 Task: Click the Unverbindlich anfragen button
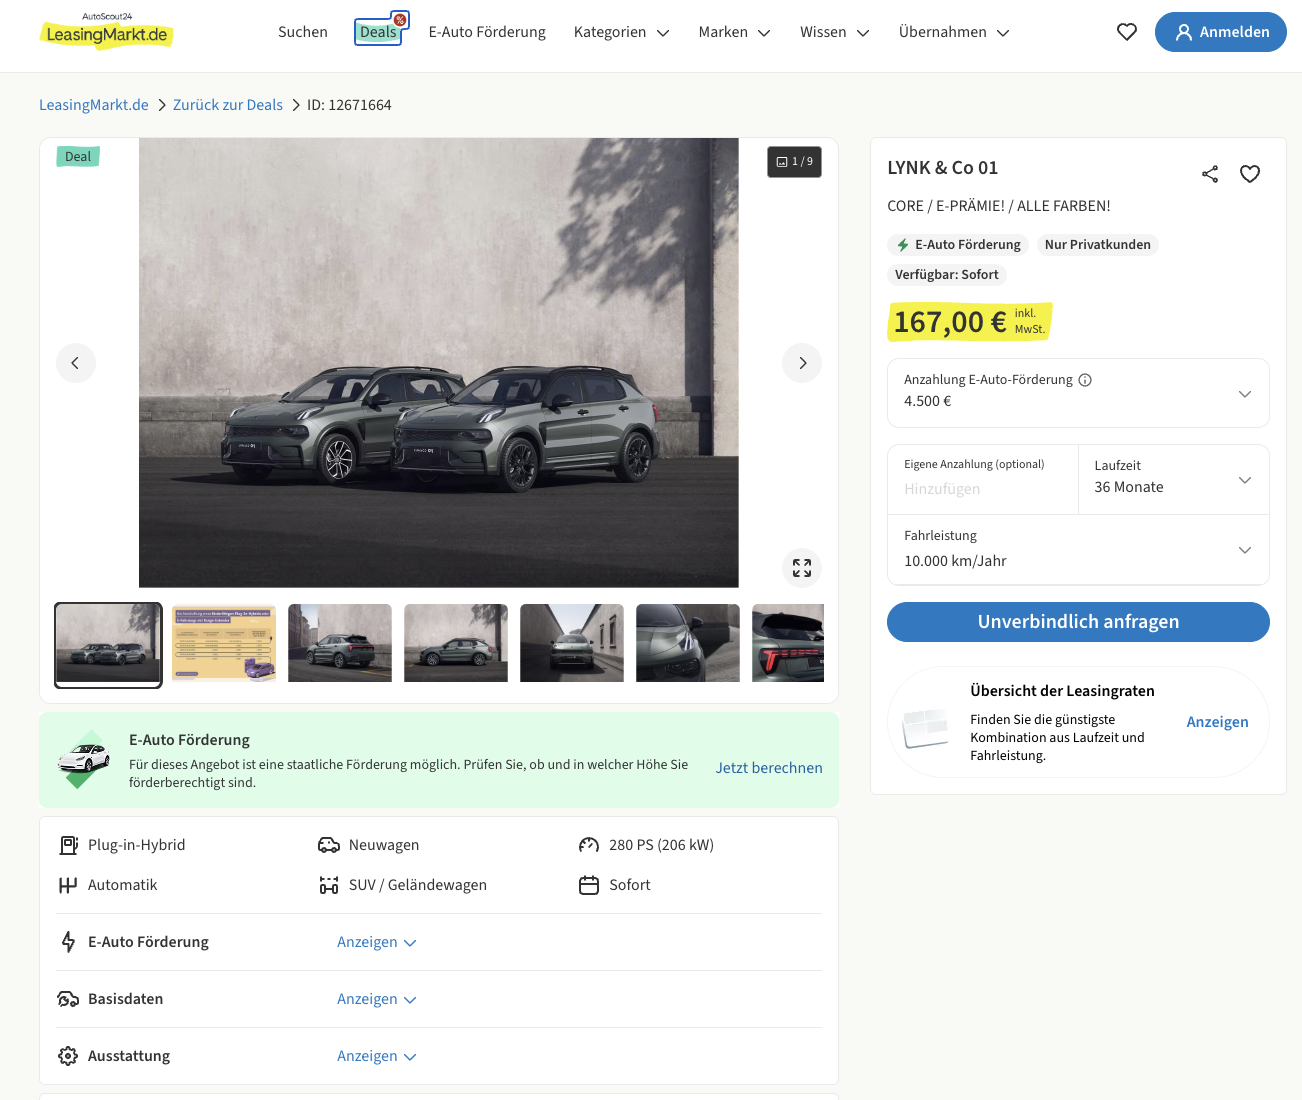[1078, 622]
